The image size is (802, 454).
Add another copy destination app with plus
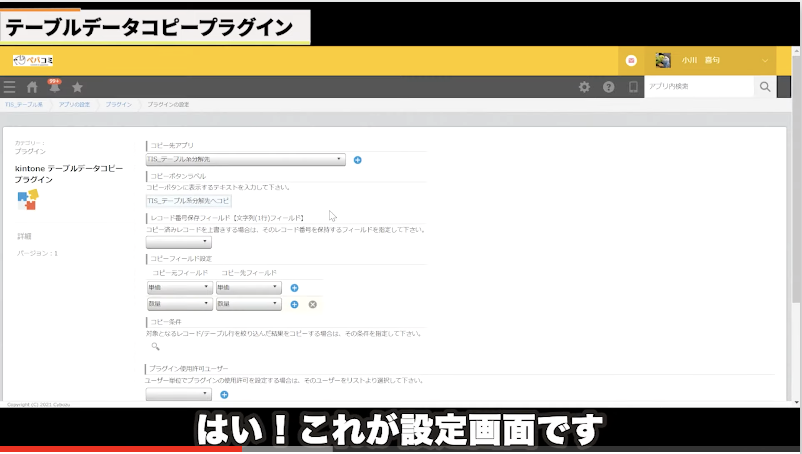click(x=358, y=160)
